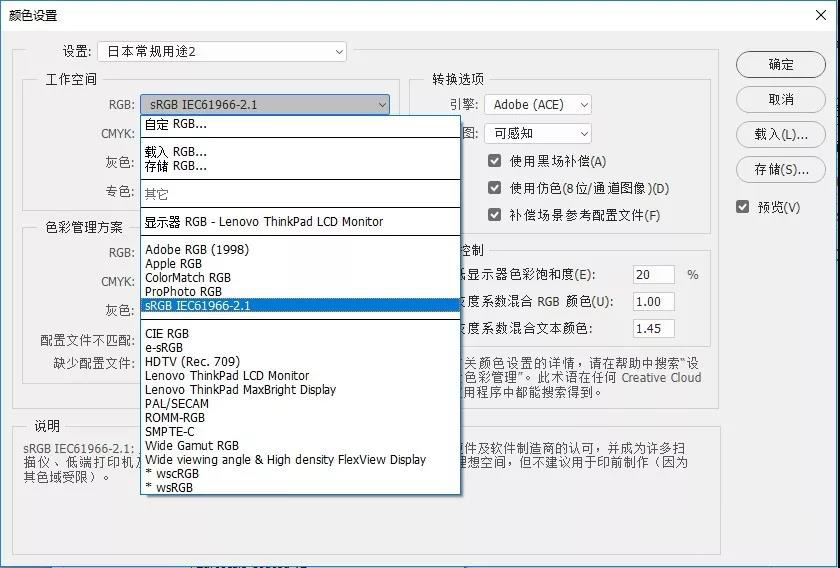Select HDTV (Rec. 709) profile
This screenshot has width=840, height=568.
click(192, 362)
